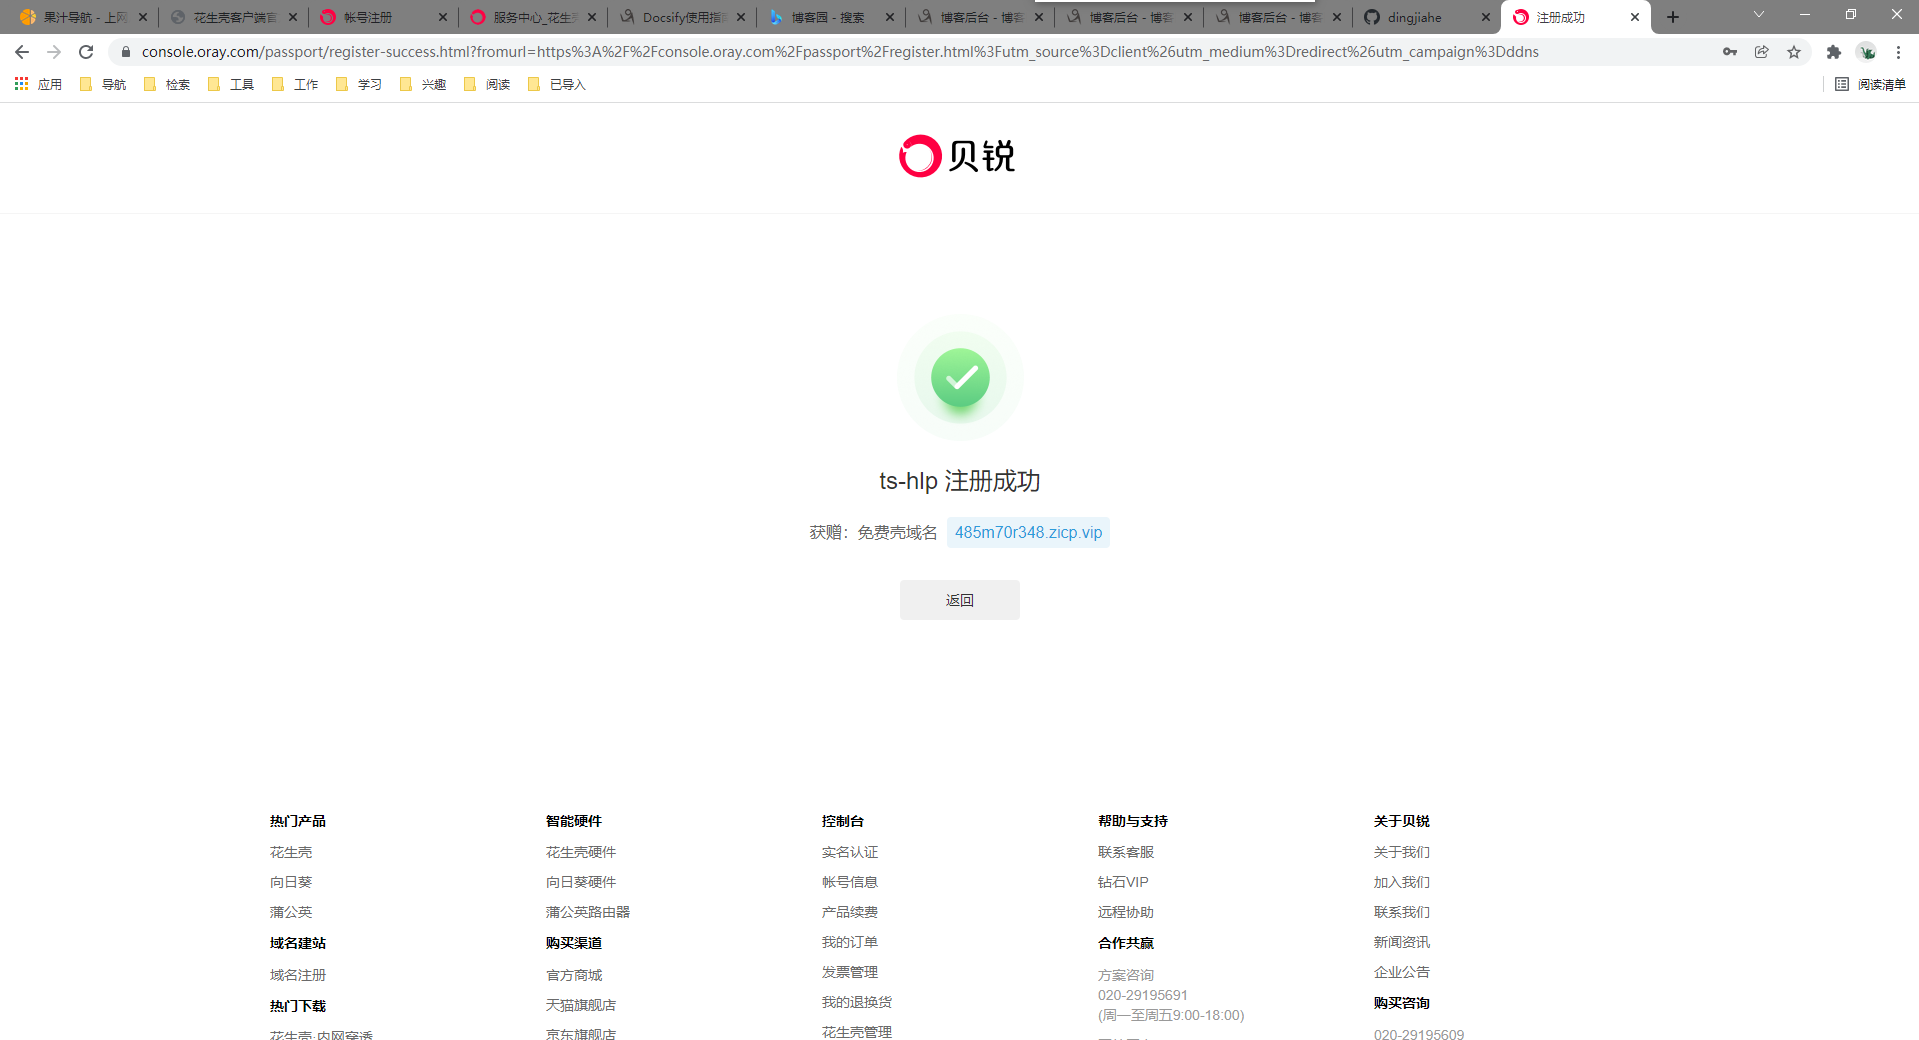Click the browser forward arrow
The width and height of the screenshot is (1919, 1040).
[54, 52]
